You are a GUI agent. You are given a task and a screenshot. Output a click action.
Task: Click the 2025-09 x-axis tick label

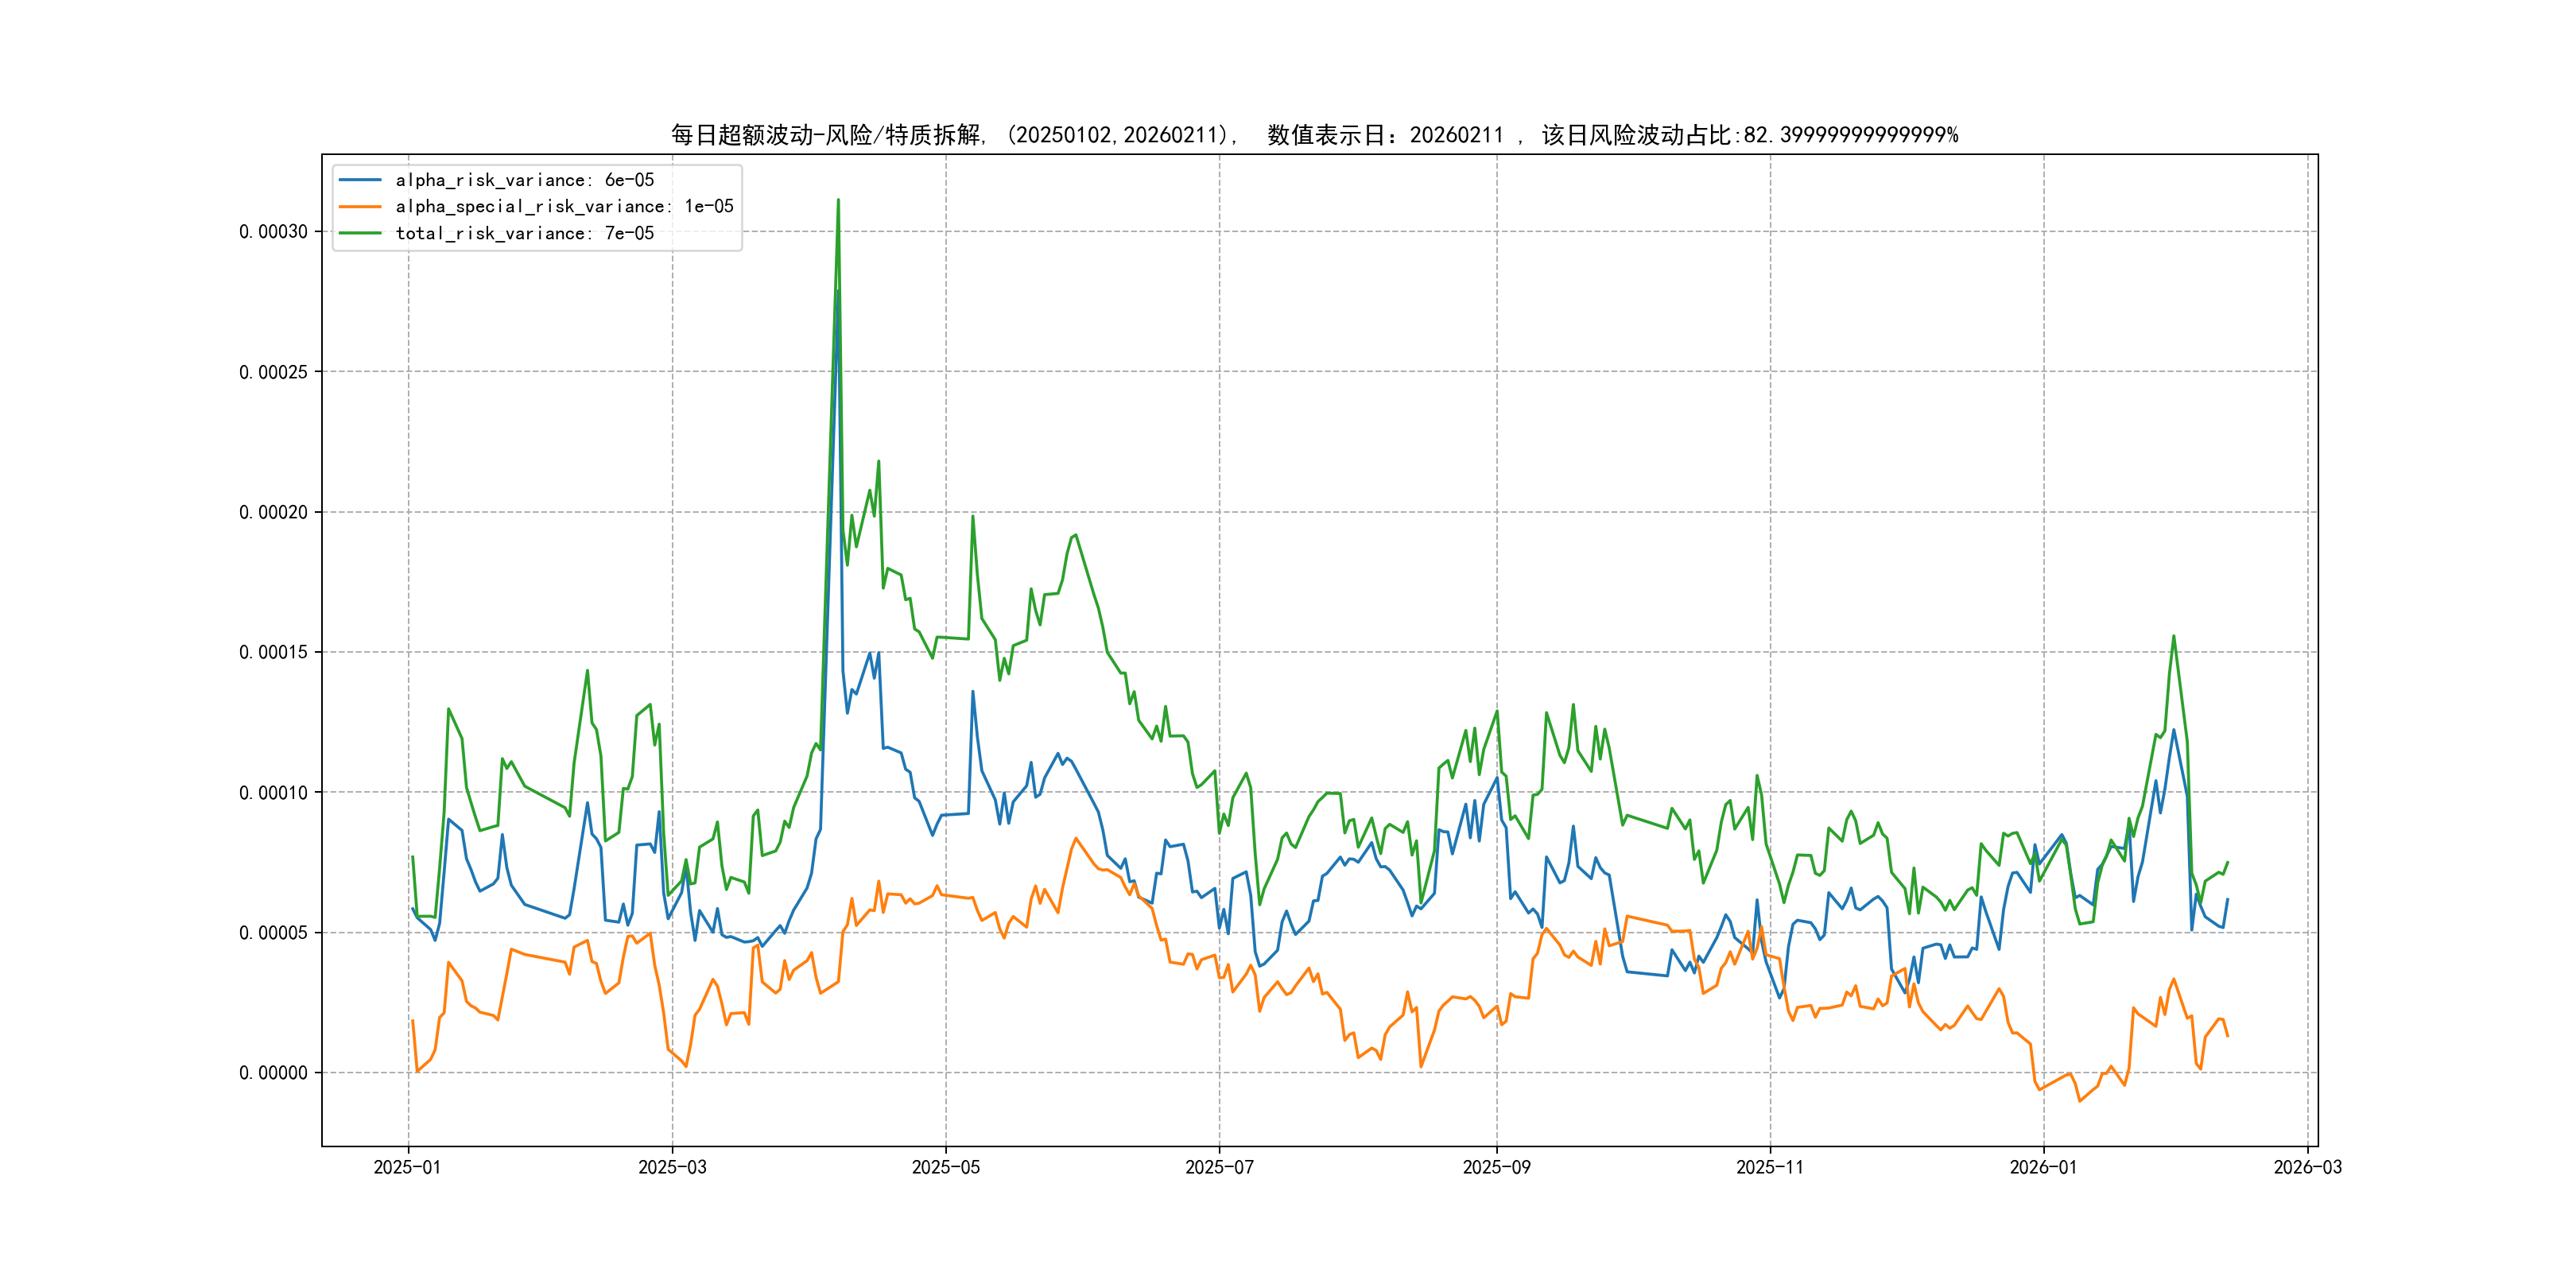pyautogui.click(x=1496, y=1167)
